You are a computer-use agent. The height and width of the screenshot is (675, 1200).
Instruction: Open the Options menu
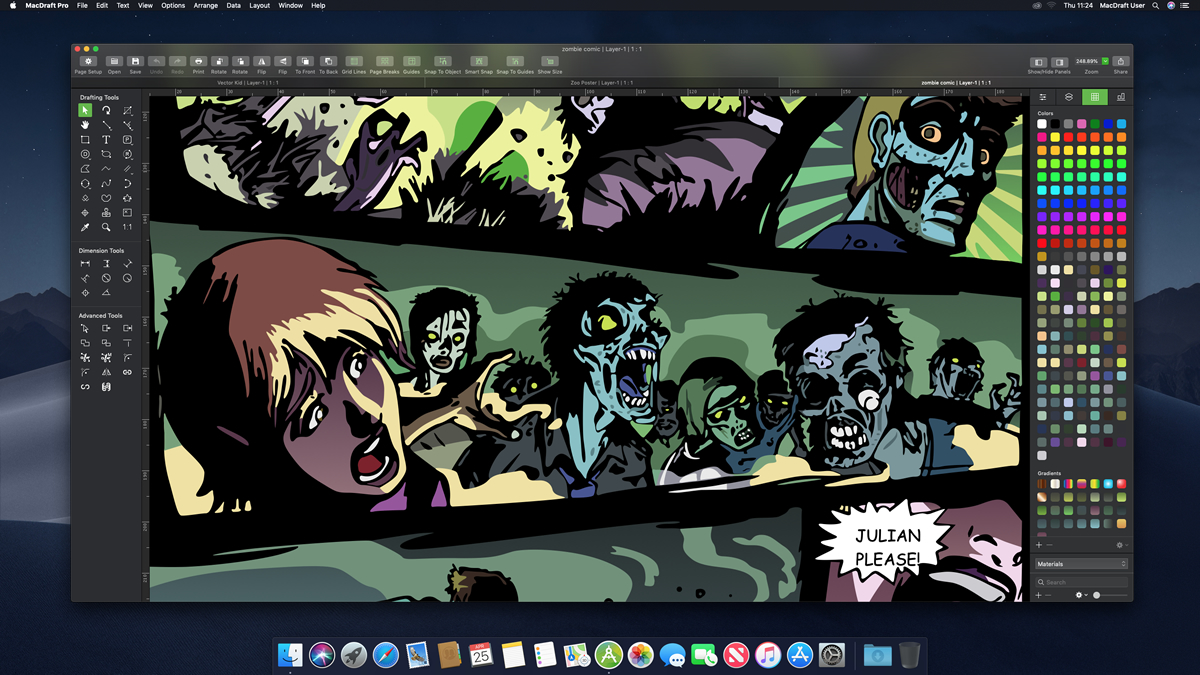click(x=173, y=6)
